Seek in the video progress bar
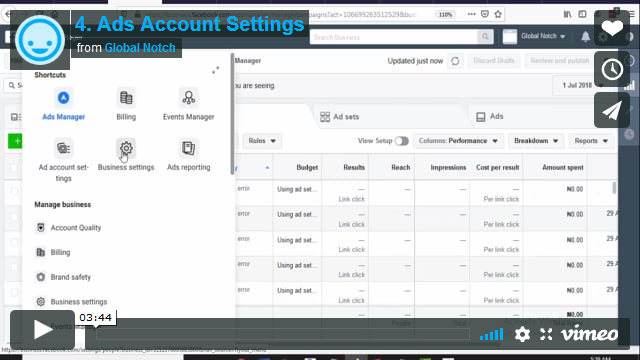Viewport: 640px width, 360px height. [x=282, y=334]
